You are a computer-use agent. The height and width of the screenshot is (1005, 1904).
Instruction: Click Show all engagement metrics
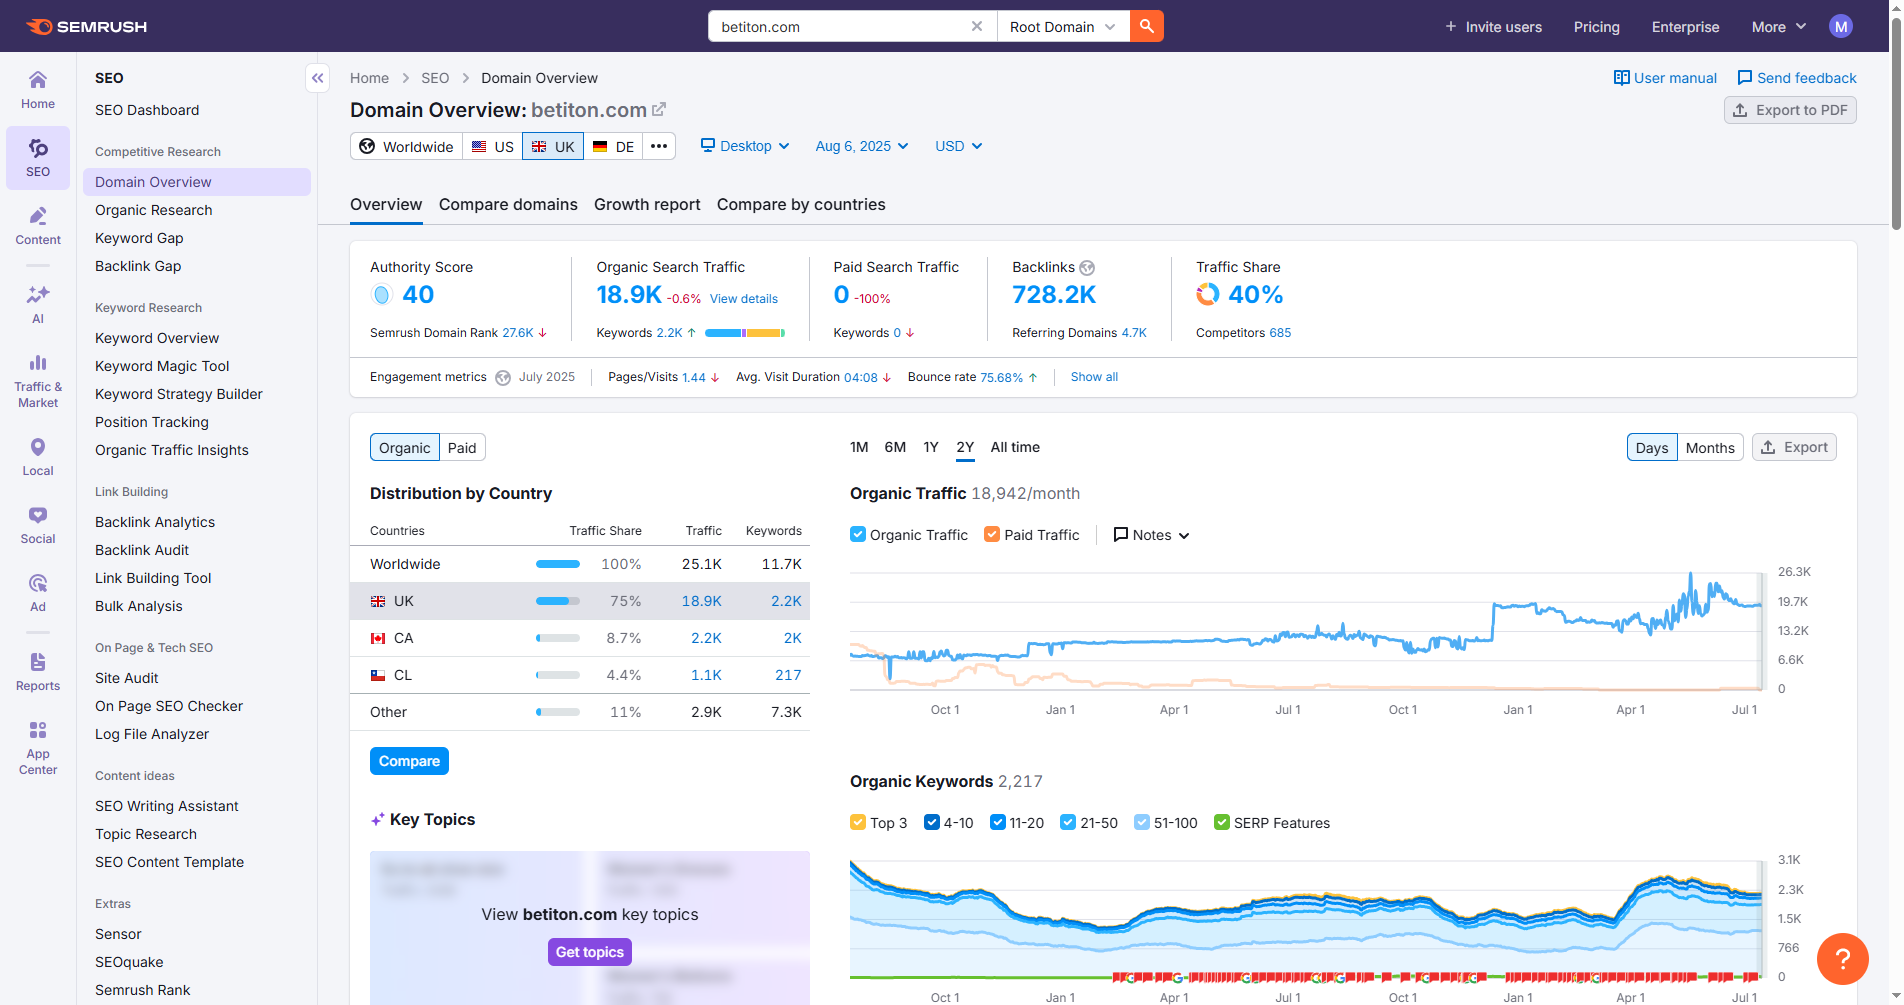[x=1094, y=377]
